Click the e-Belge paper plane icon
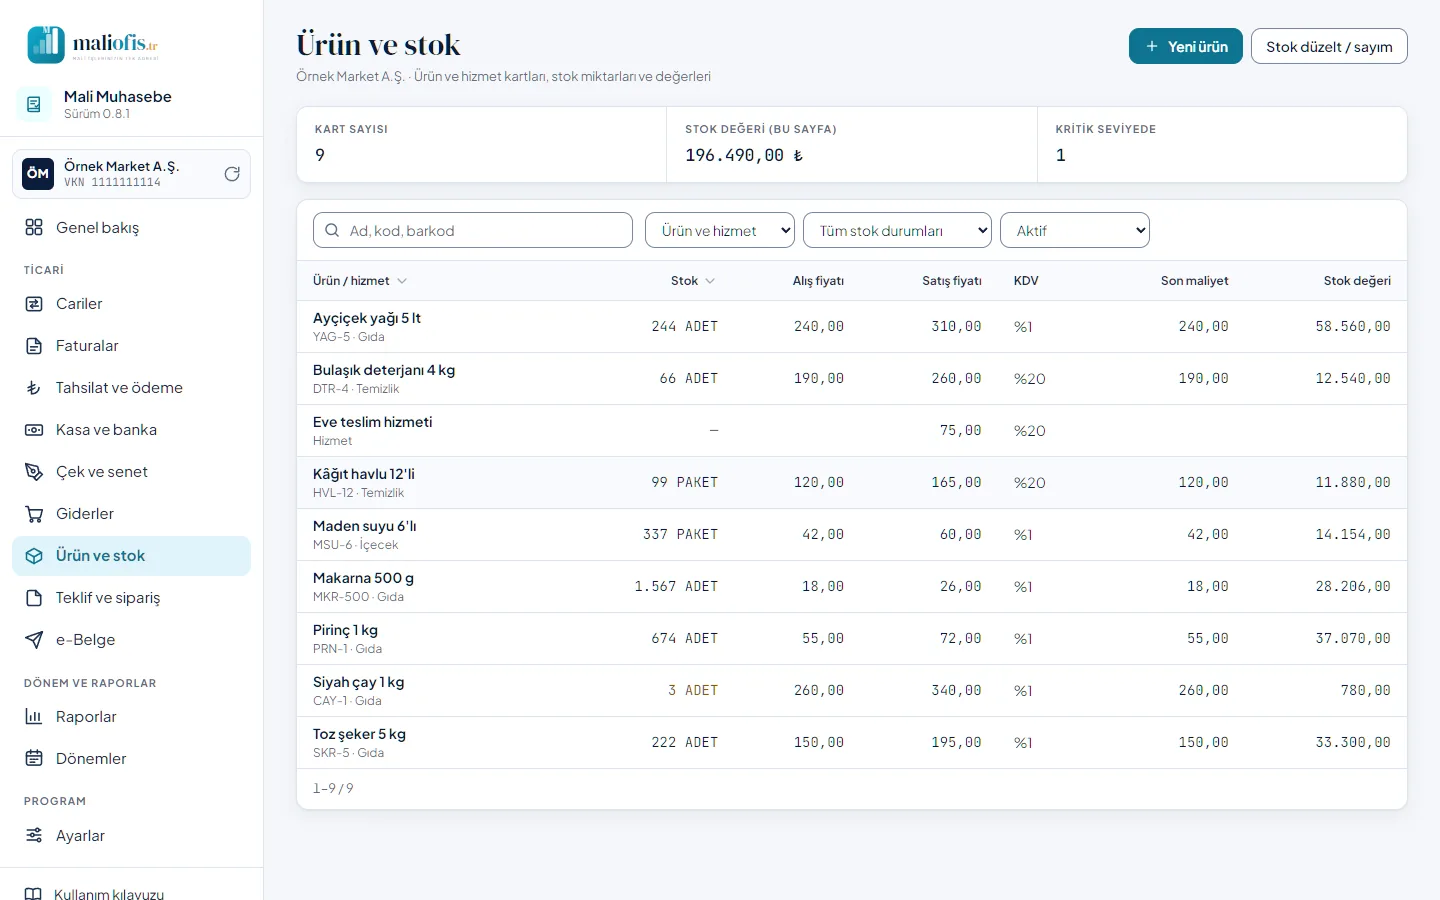The height and width of the screenshot is (900, 1440). coord(34,640)
